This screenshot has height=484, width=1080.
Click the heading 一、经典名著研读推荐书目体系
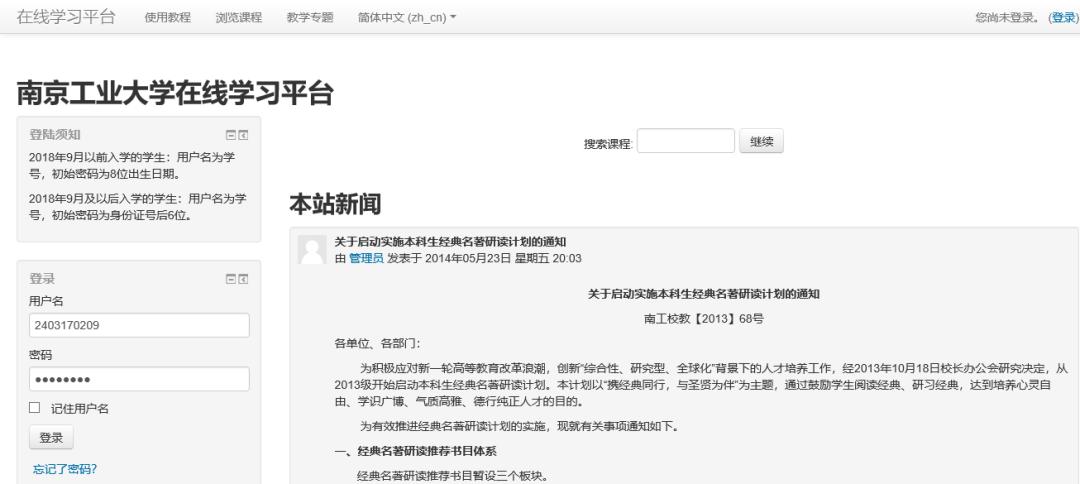415,451
